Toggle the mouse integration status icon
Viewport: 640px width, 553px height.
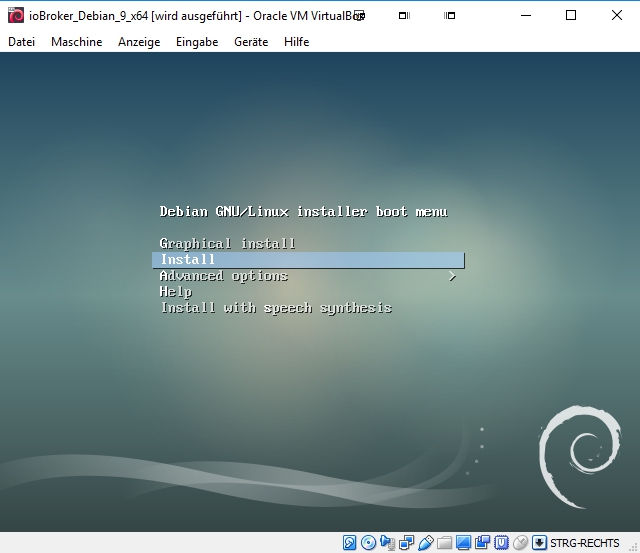[520, 543]
